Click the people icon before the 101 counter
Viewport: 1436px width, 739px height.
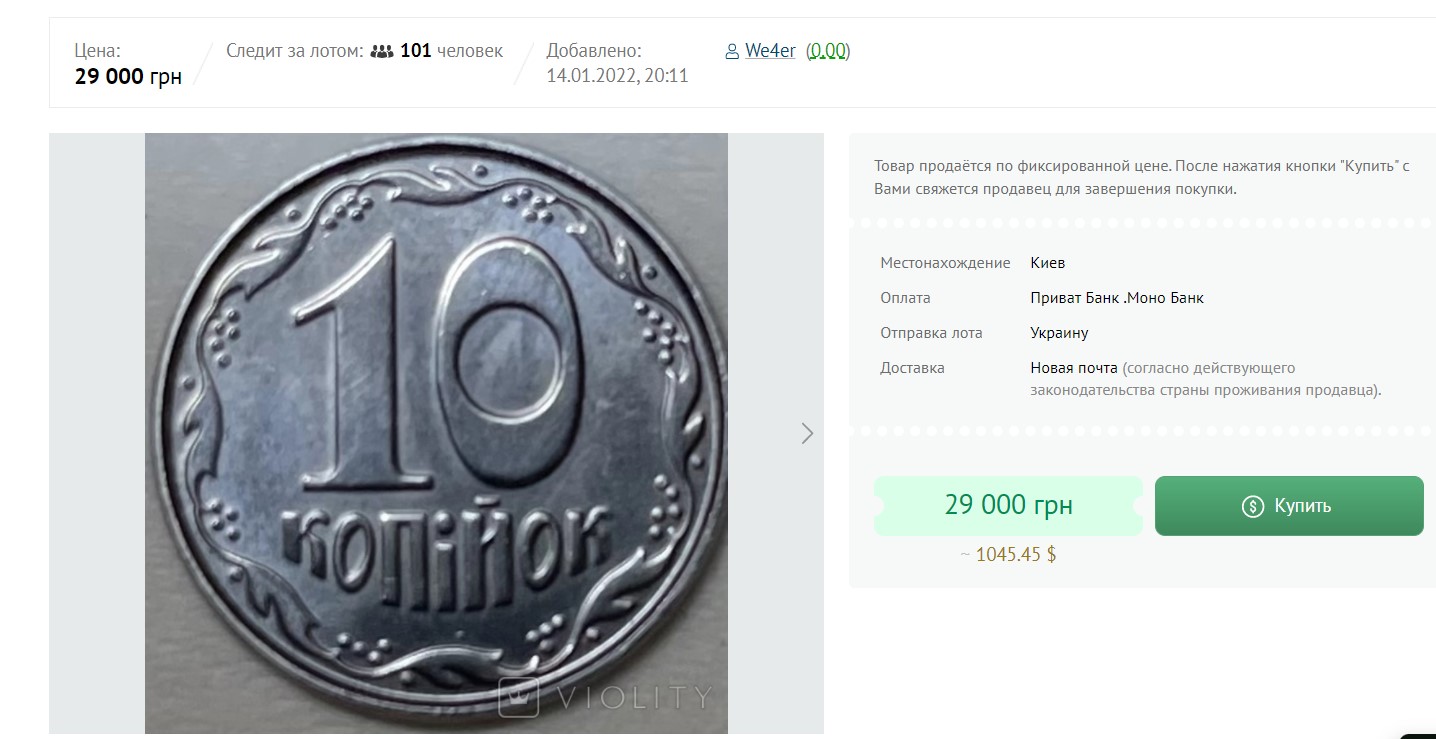383,50
